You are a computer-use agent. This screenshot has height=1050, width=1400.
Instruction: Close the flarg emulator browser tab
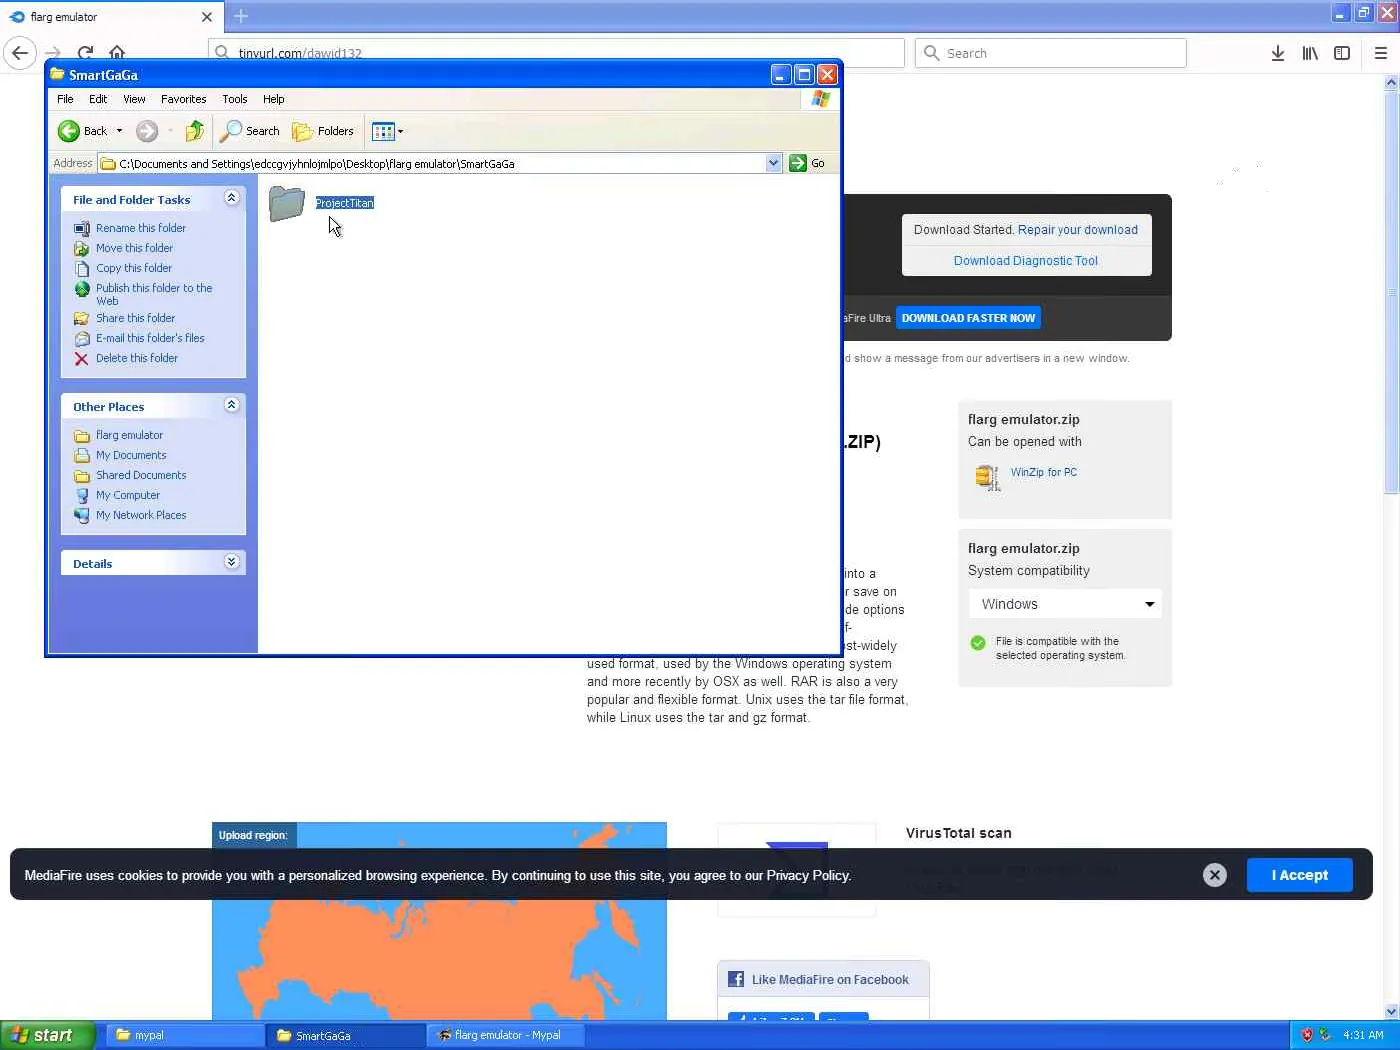click(x=207, y=17)
